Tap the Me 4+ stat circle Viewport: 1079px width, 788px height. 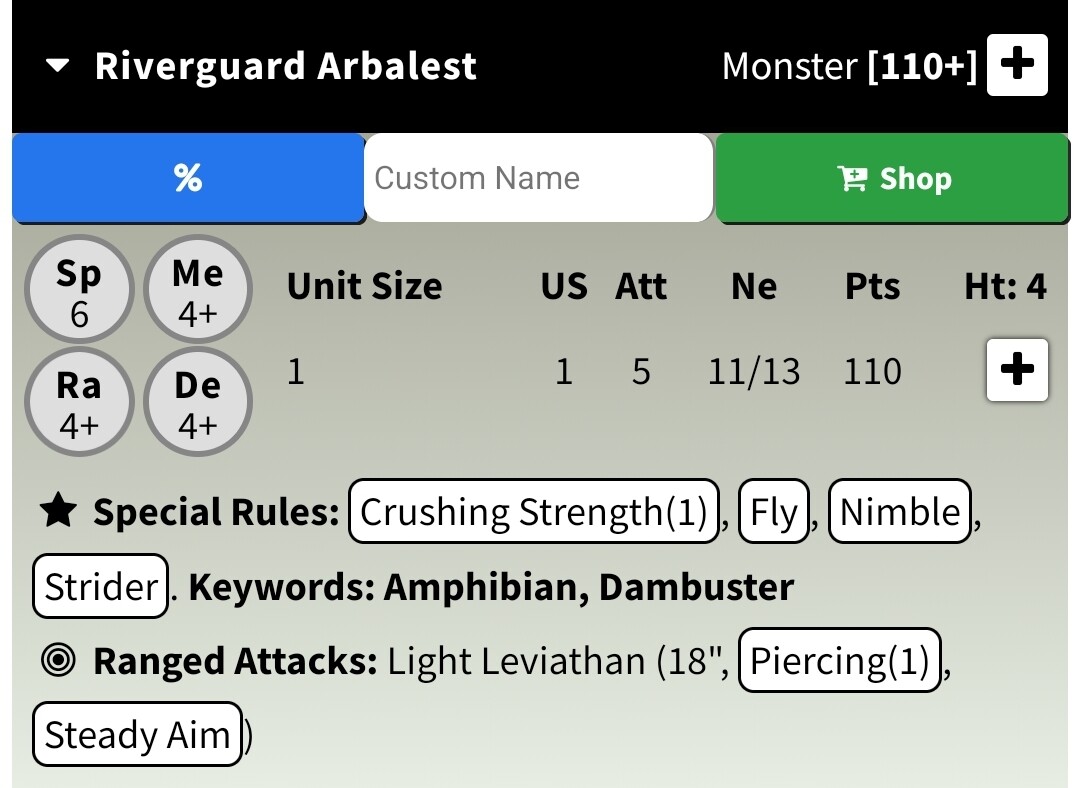click(x=198, y=291)
